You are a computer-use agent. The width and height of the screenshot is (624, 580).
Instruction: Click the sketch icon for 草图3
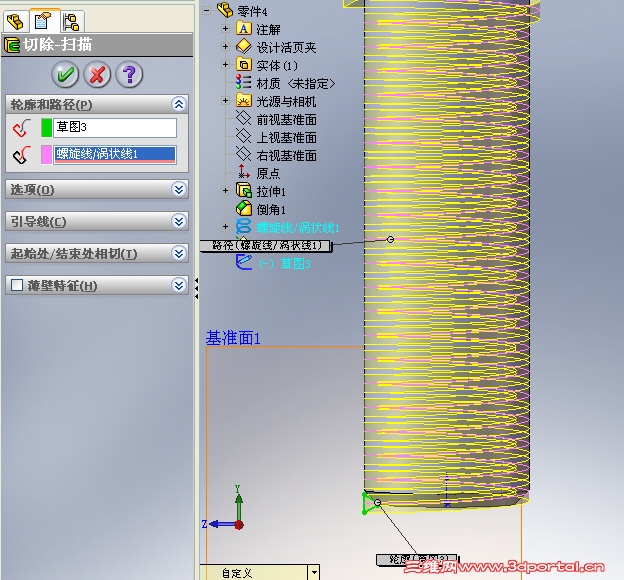pyautogui.click(x=244, y=262)
